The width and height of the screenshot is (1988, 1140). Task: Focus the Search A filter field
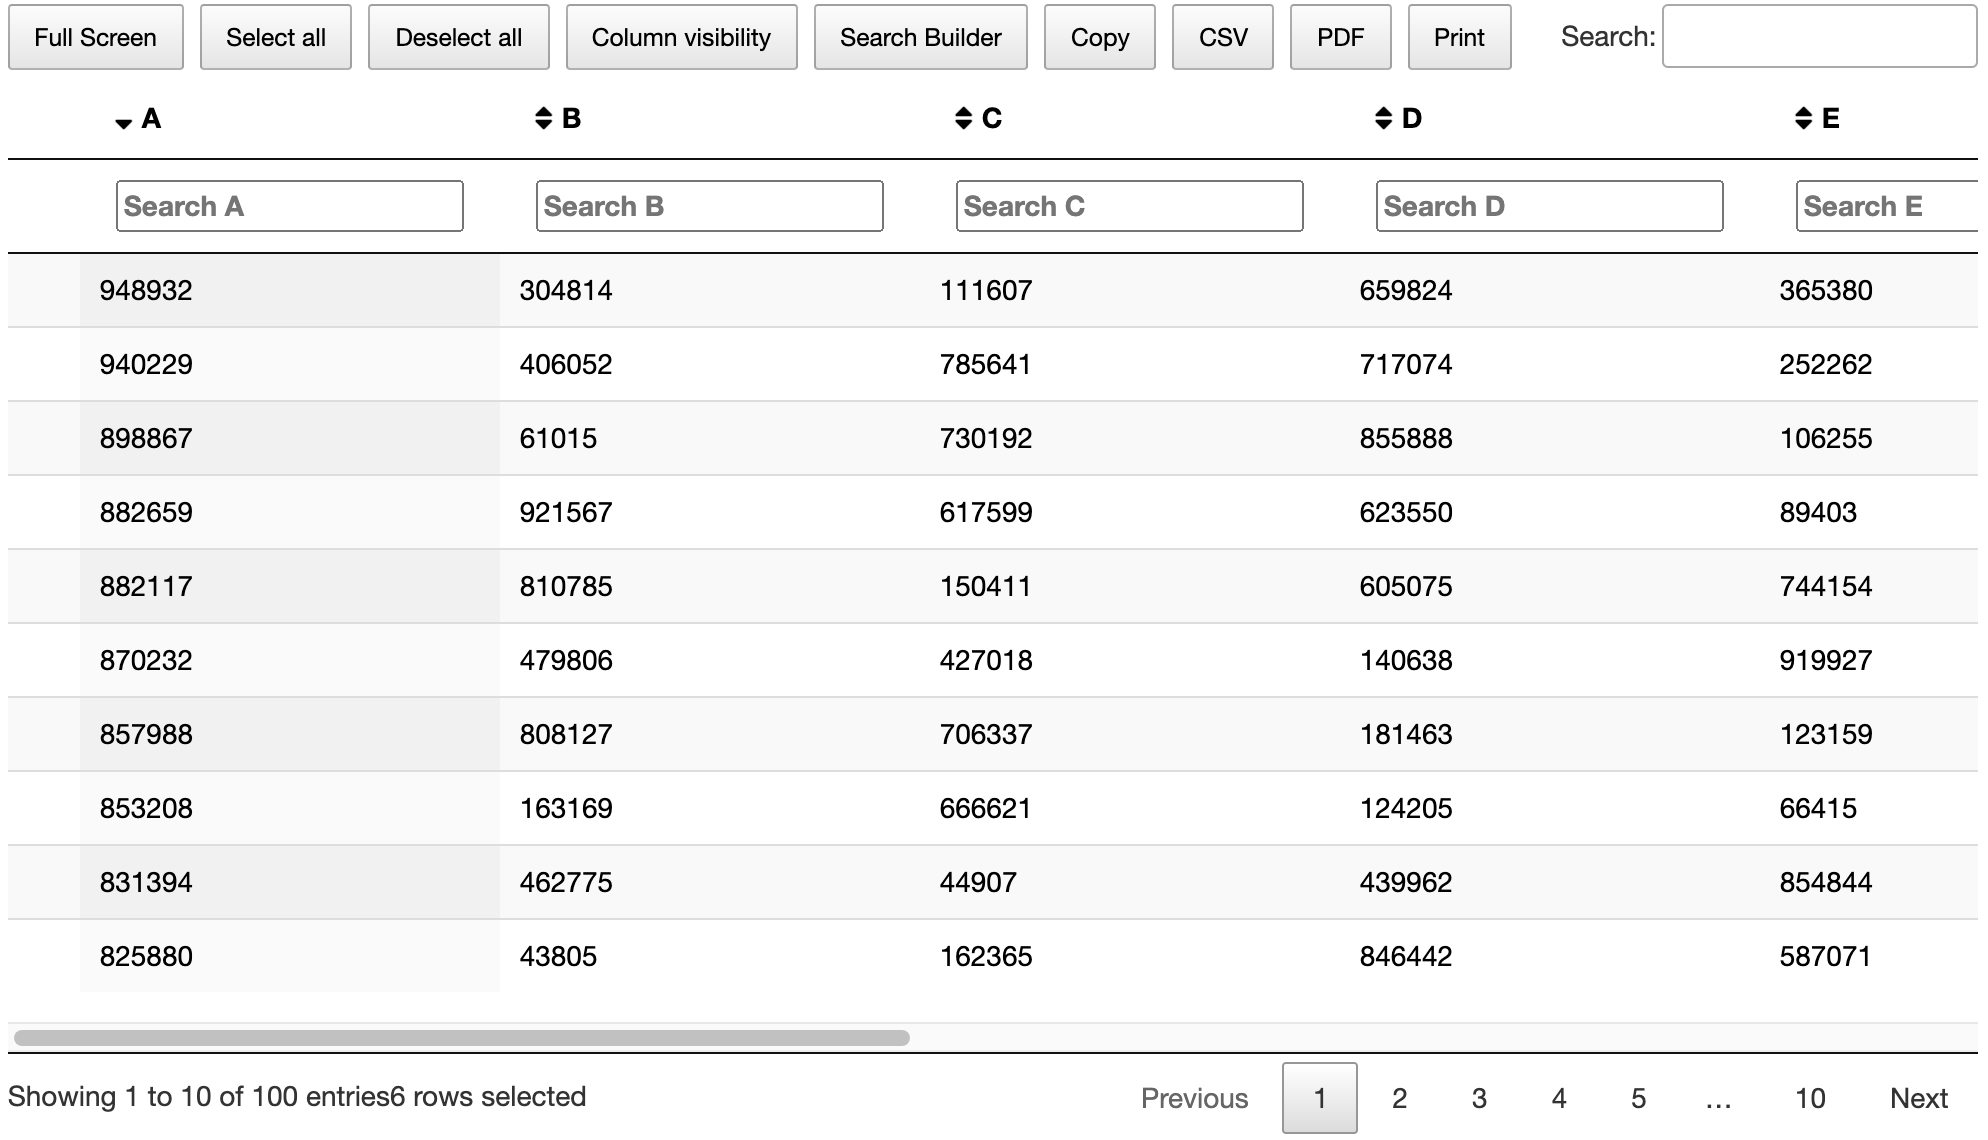click(x=289, y=206)
